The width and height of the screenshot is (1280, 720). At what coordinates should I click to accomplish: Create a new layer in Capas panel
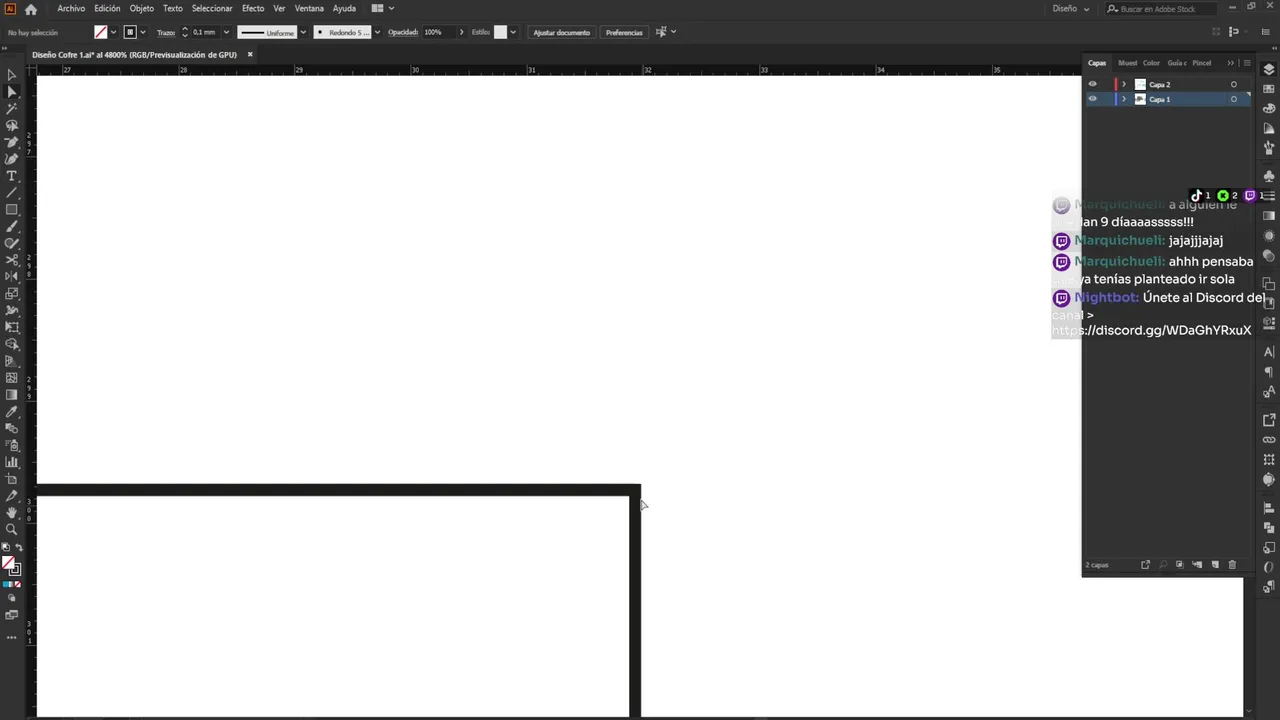(1215, 565)
